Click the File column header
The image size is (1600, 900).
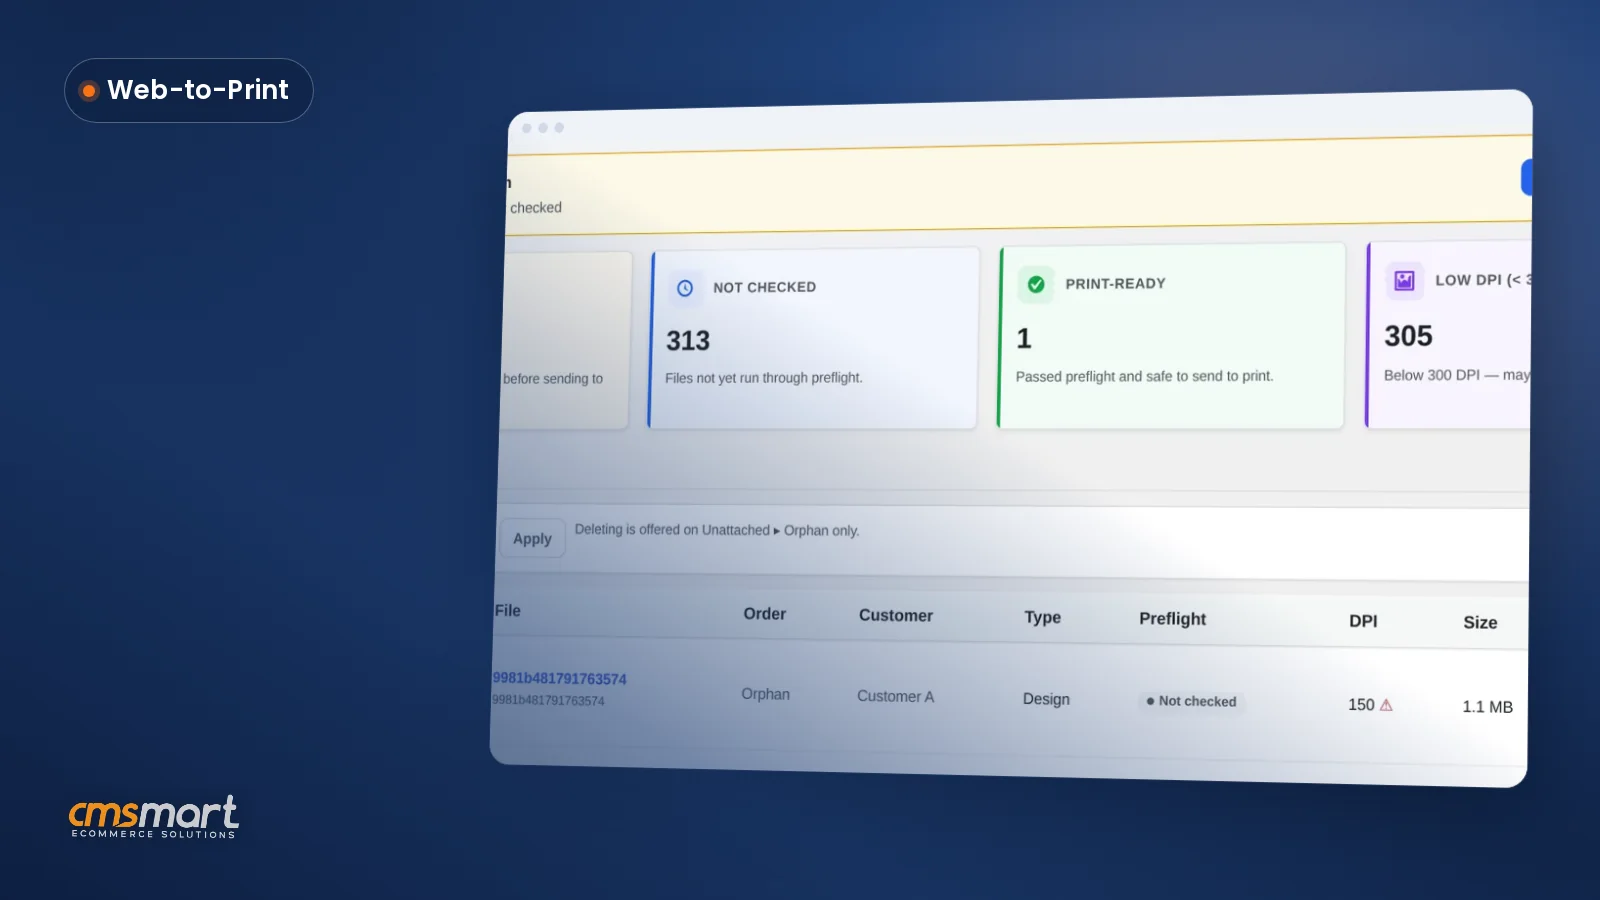click(507, 611)
